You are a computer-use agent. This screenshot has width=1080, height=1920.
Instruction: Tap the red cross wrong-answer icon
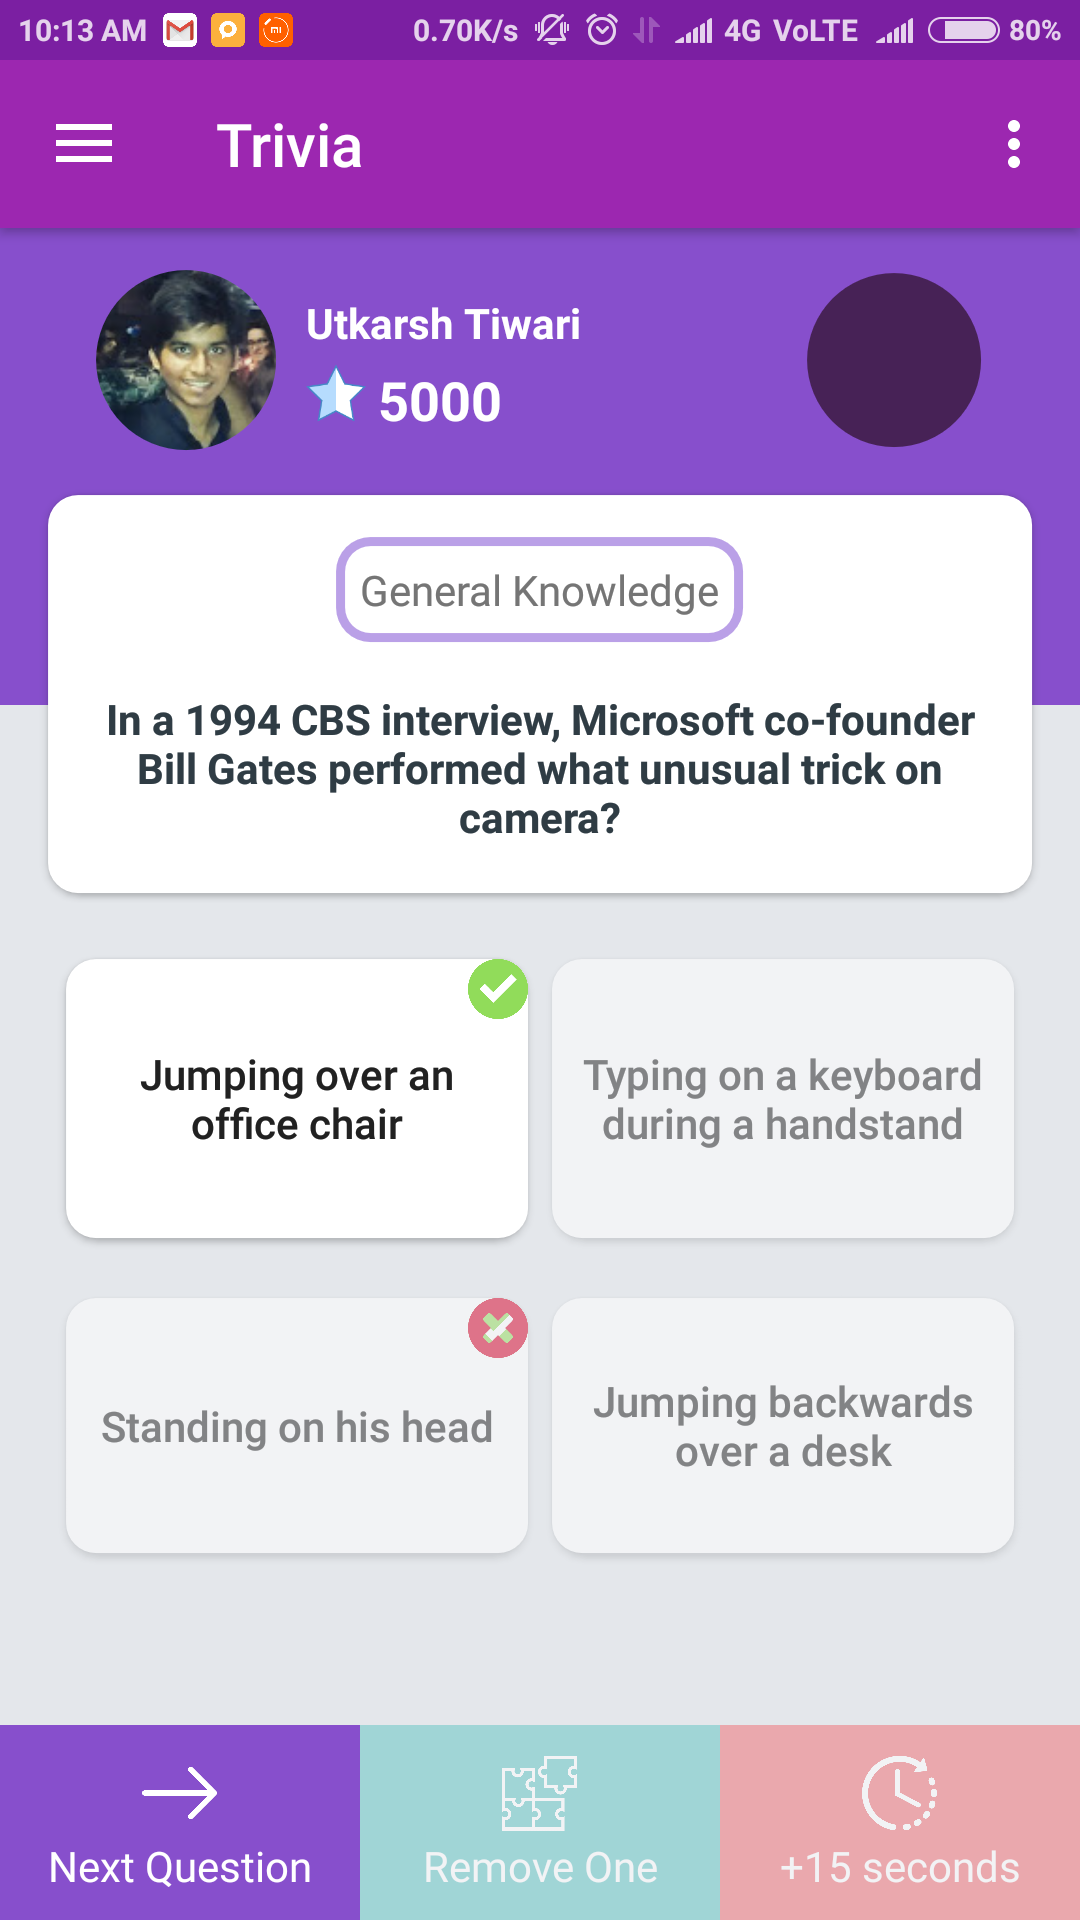pyautogui.click(x=498, y=1328)
